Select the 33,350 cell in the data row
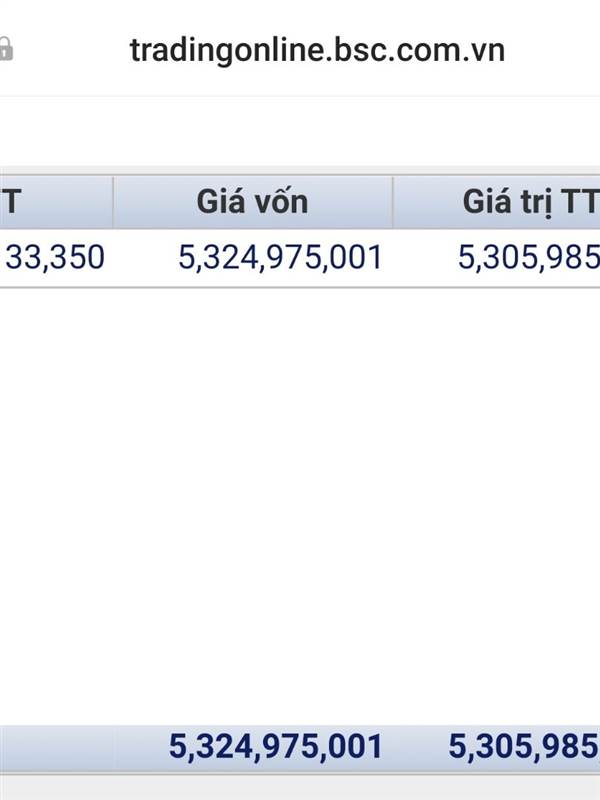600x800 pixels. click(55, 257)
